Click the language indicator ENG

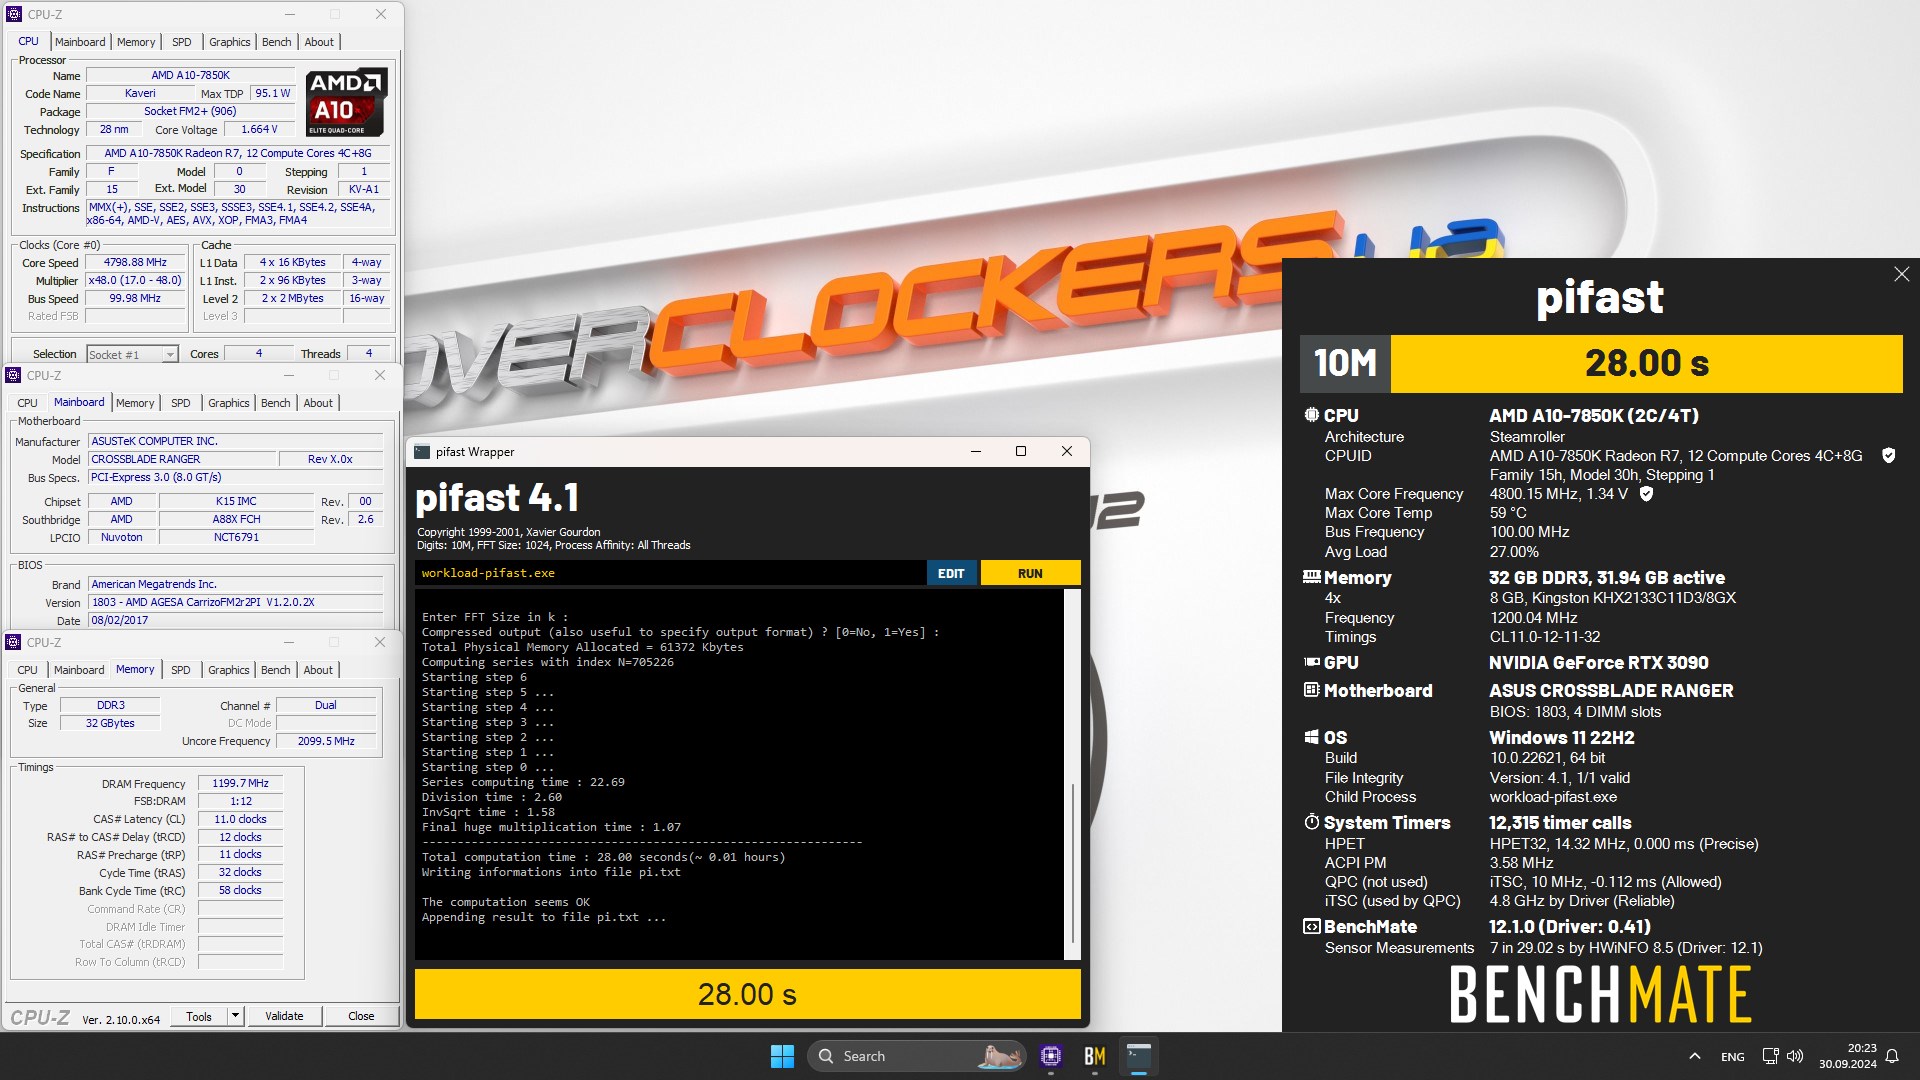click(1732, 1057)
